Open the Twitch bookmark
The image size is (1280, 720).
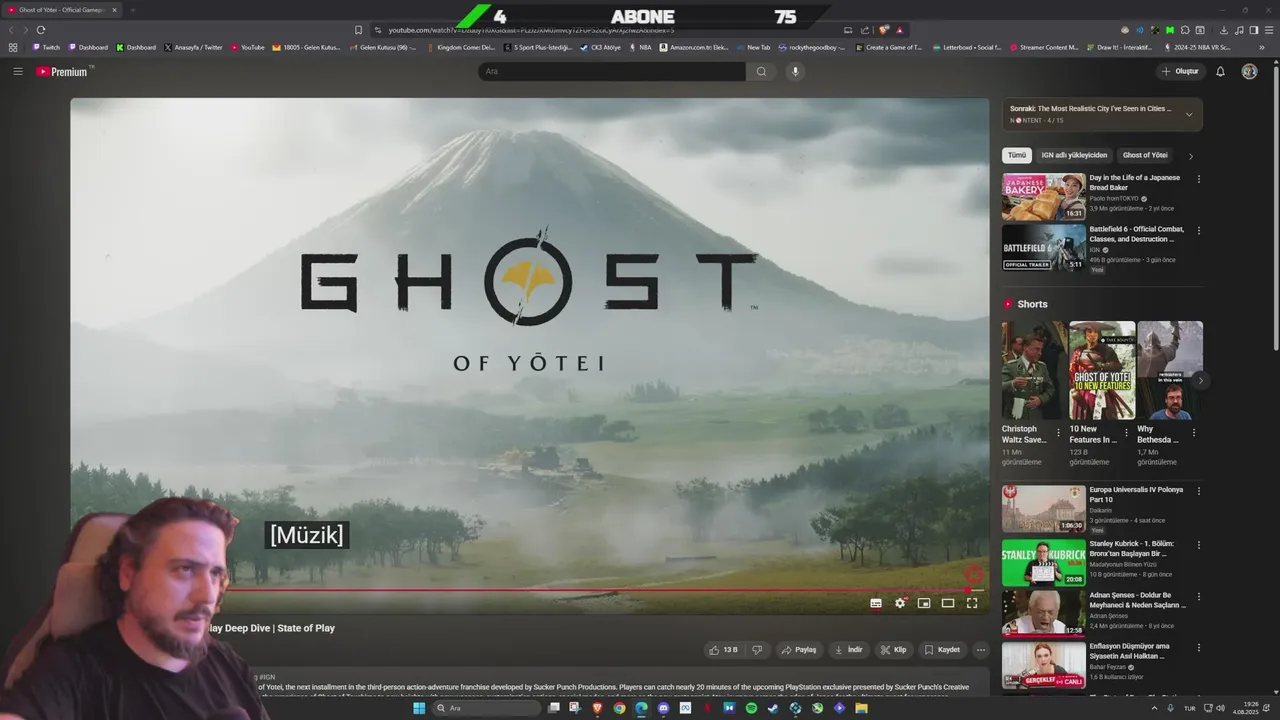[x=46, y=47]
